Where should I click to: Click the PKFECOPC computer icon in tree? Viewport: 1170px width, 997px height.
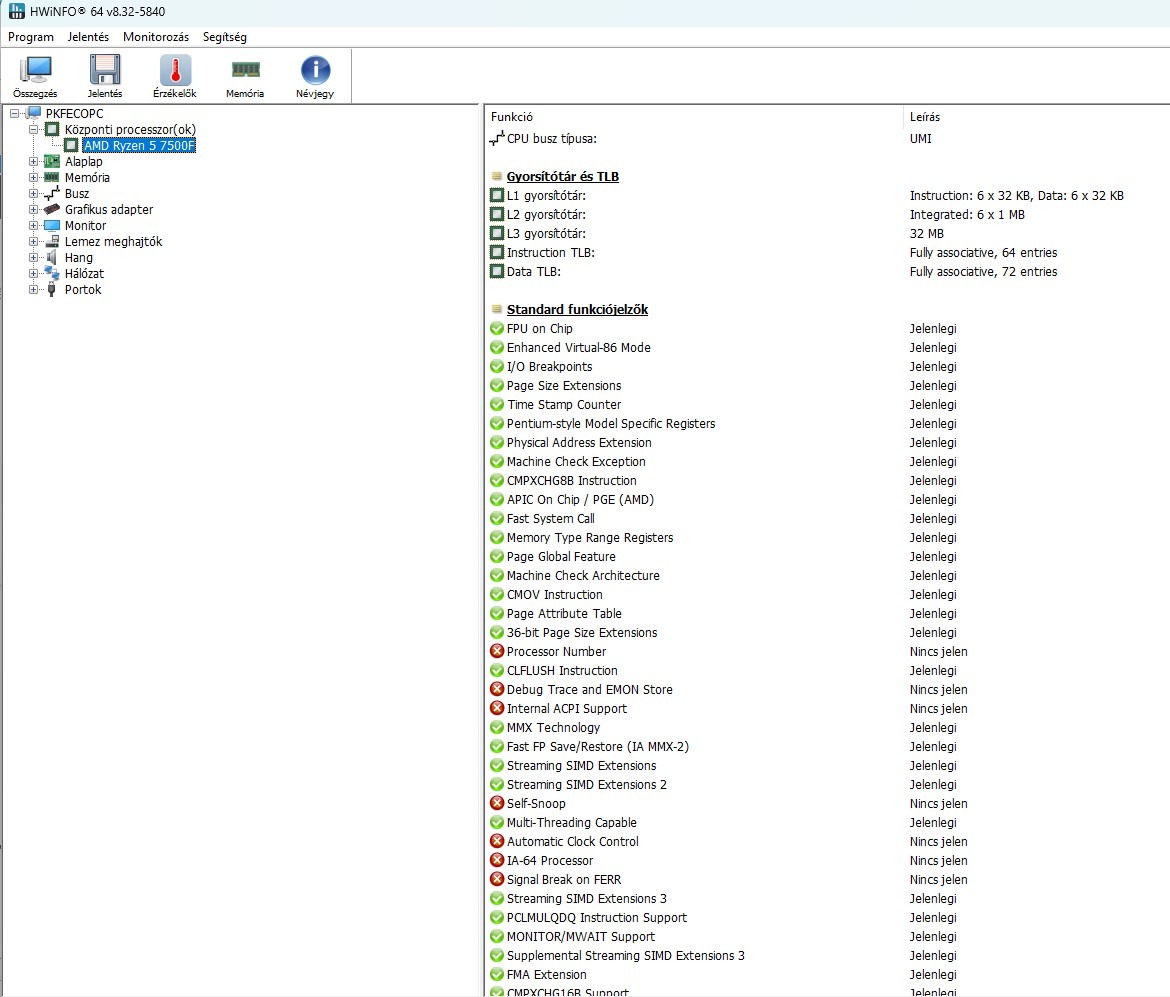[x=33, y=113]
